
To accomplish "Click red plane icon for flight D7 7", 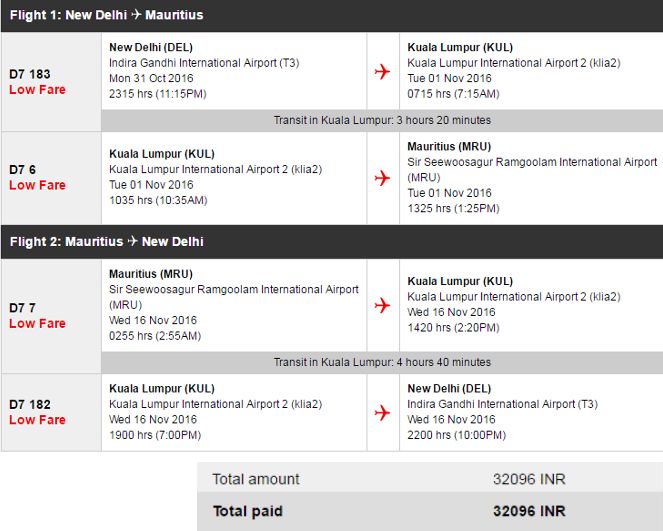I will pyautogui.click(x=382, y=306).
